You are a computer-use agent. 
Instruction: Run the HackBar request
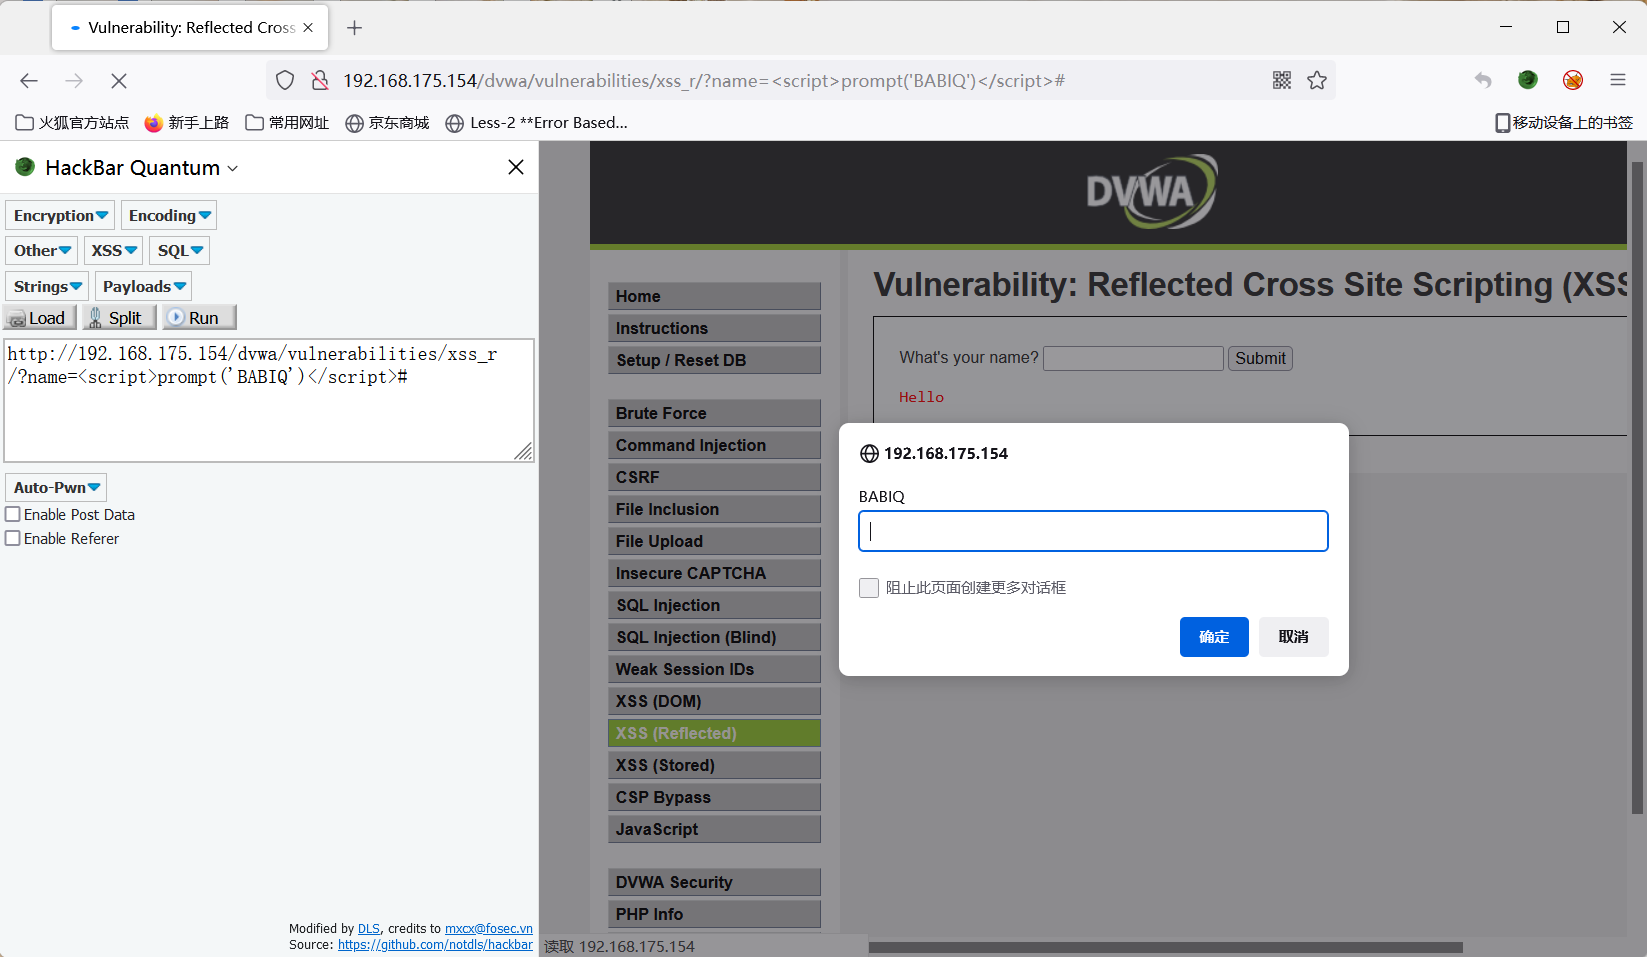[200, 317]
